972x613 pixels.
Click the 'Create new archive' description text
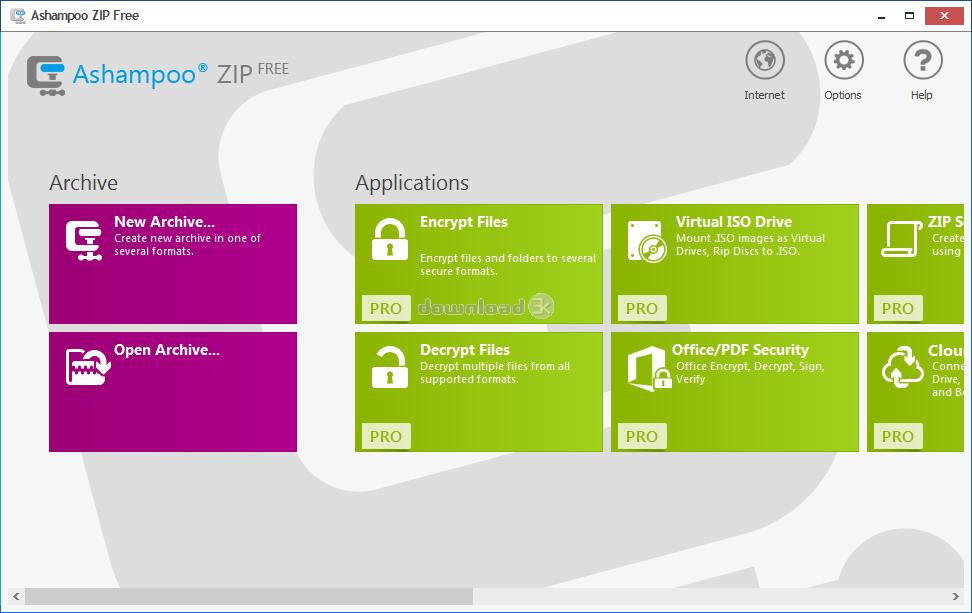(187, 245)
